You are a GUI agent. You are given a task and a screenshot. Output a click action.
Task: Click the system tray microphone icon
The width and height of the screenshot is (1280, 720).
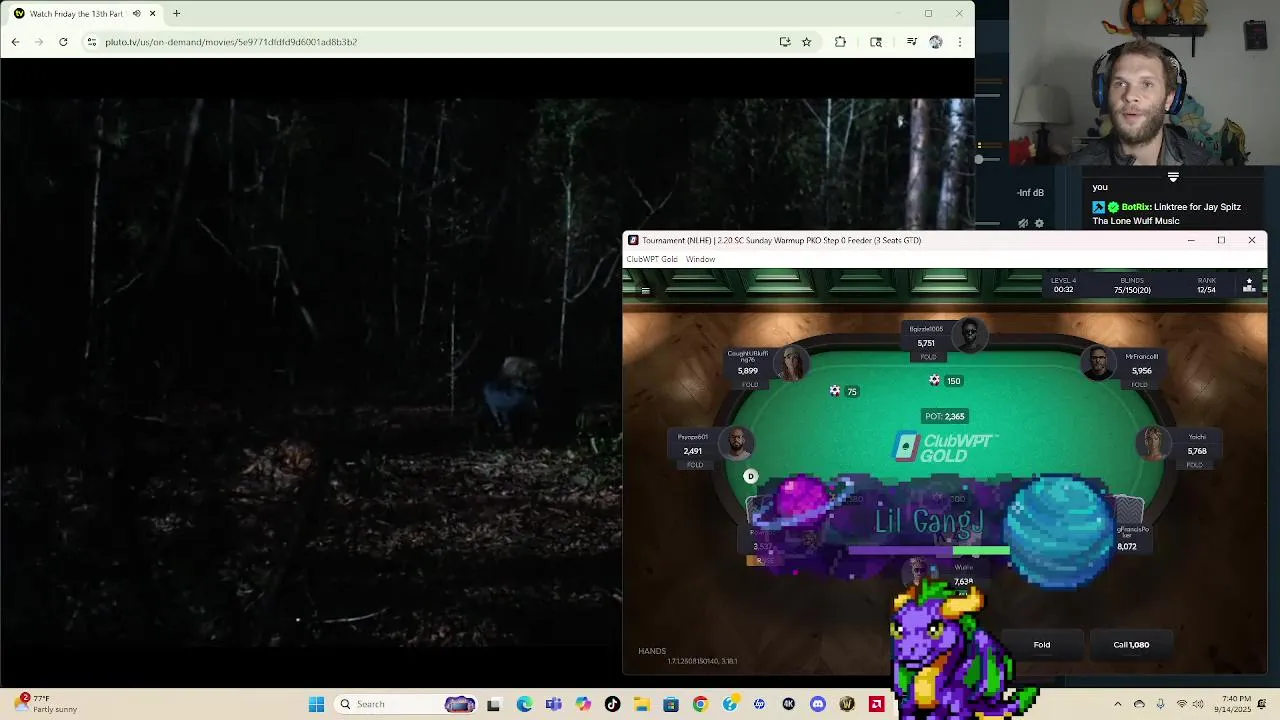(1160, 704)
